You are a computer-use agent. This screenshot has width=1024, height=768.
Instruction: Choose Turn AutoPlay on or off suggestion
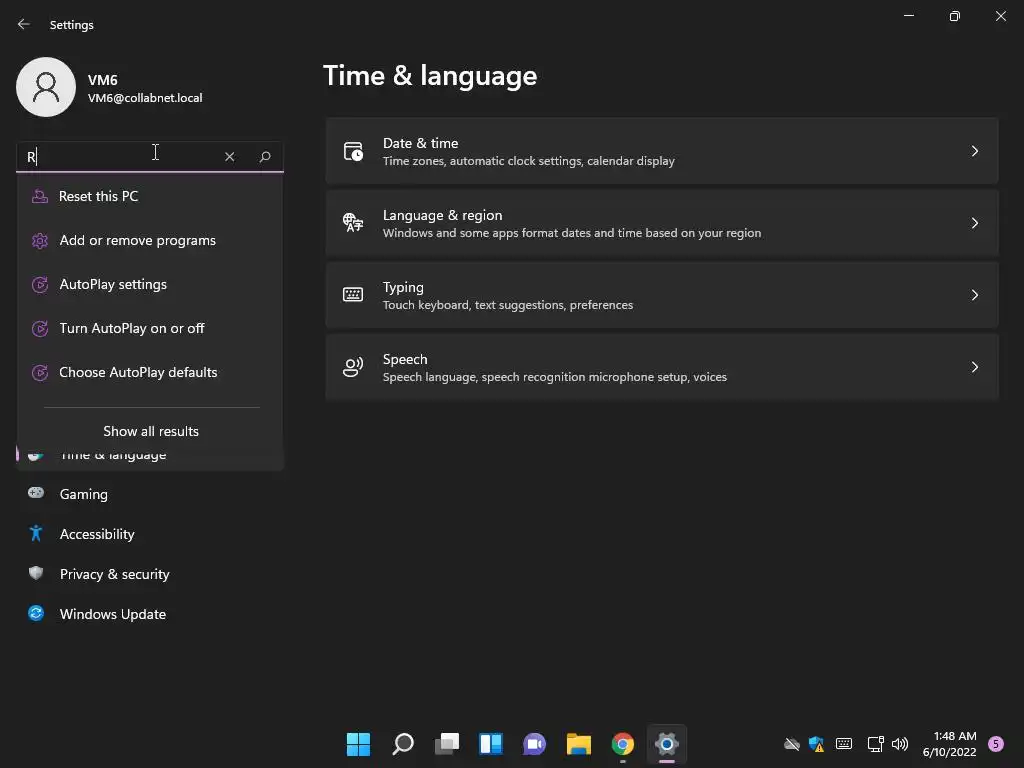(150, 328)
